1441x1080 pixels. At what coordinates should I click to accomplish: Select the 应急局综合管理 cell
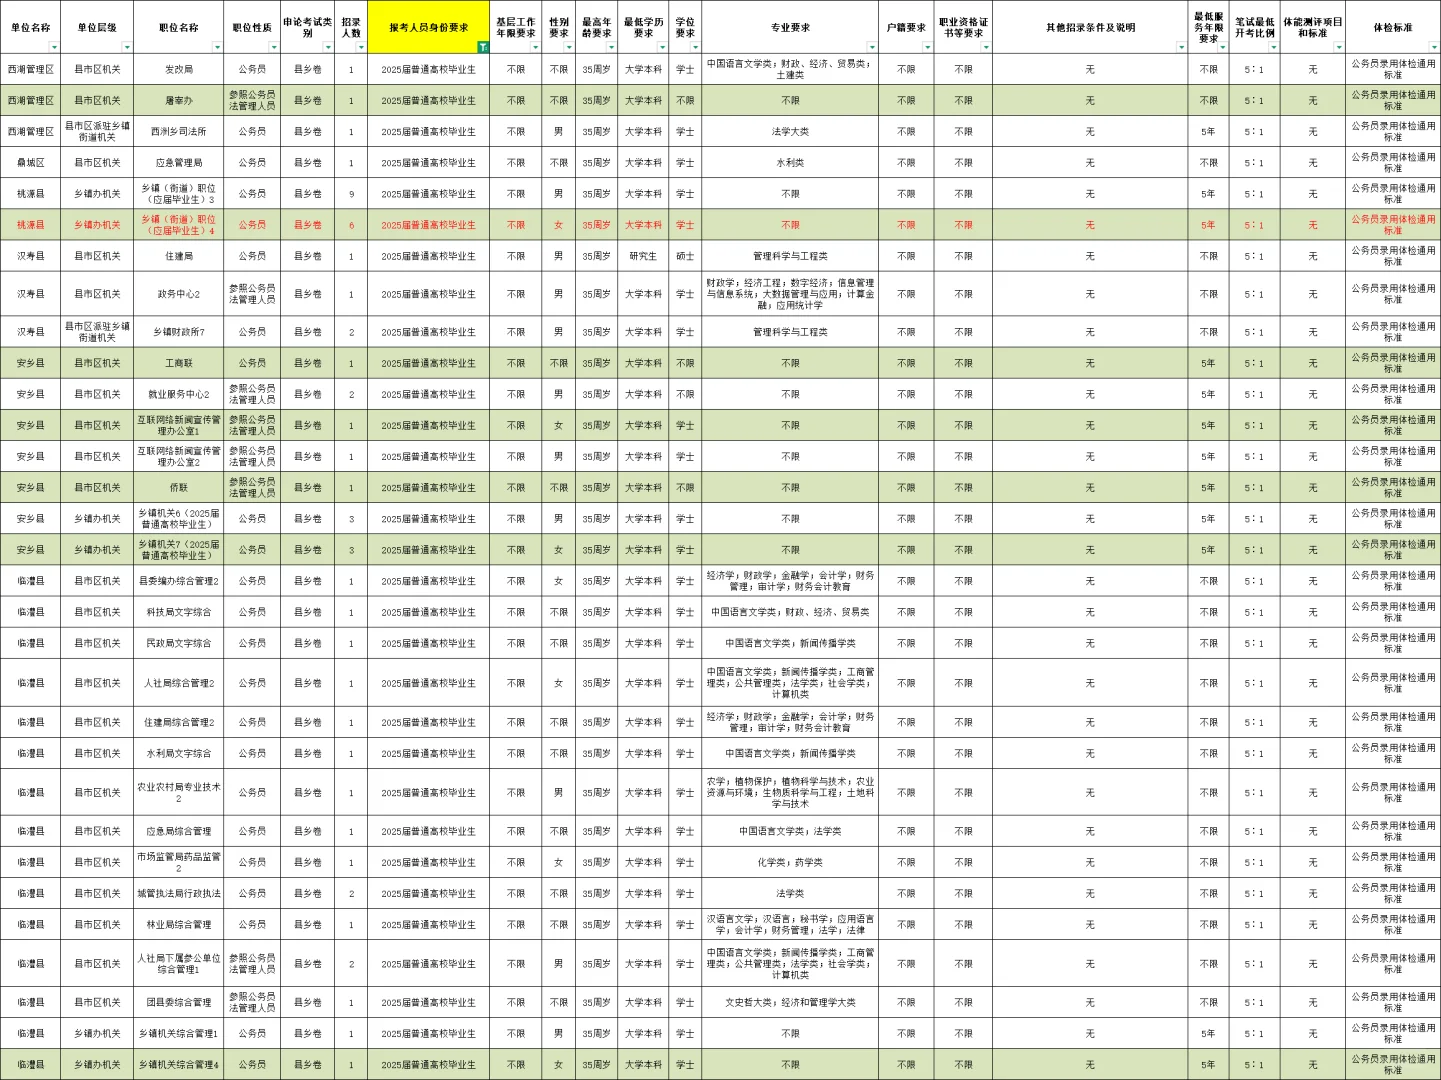tap(179, 831)
